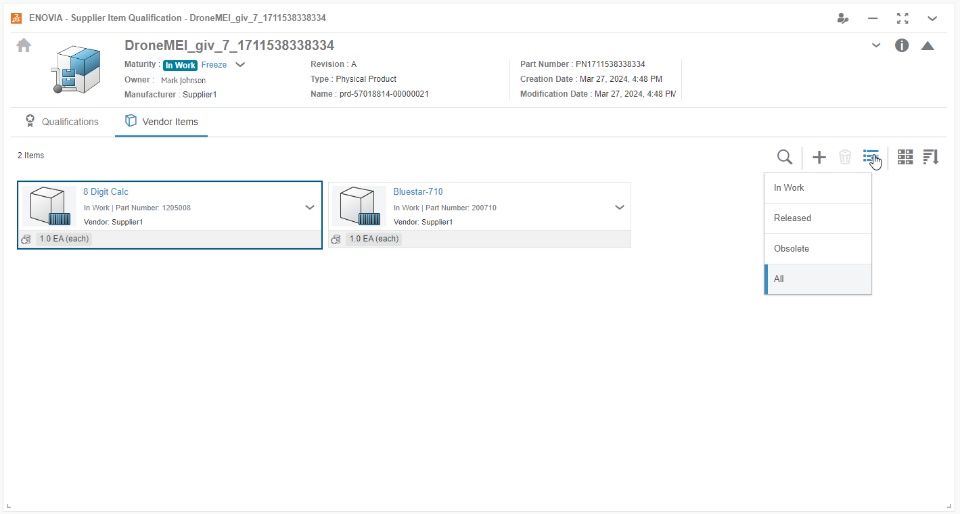Click DroneMEI_giv_7_1711538338334 title heading
This screenshot has width=960, height=514.
pos(229,45)
